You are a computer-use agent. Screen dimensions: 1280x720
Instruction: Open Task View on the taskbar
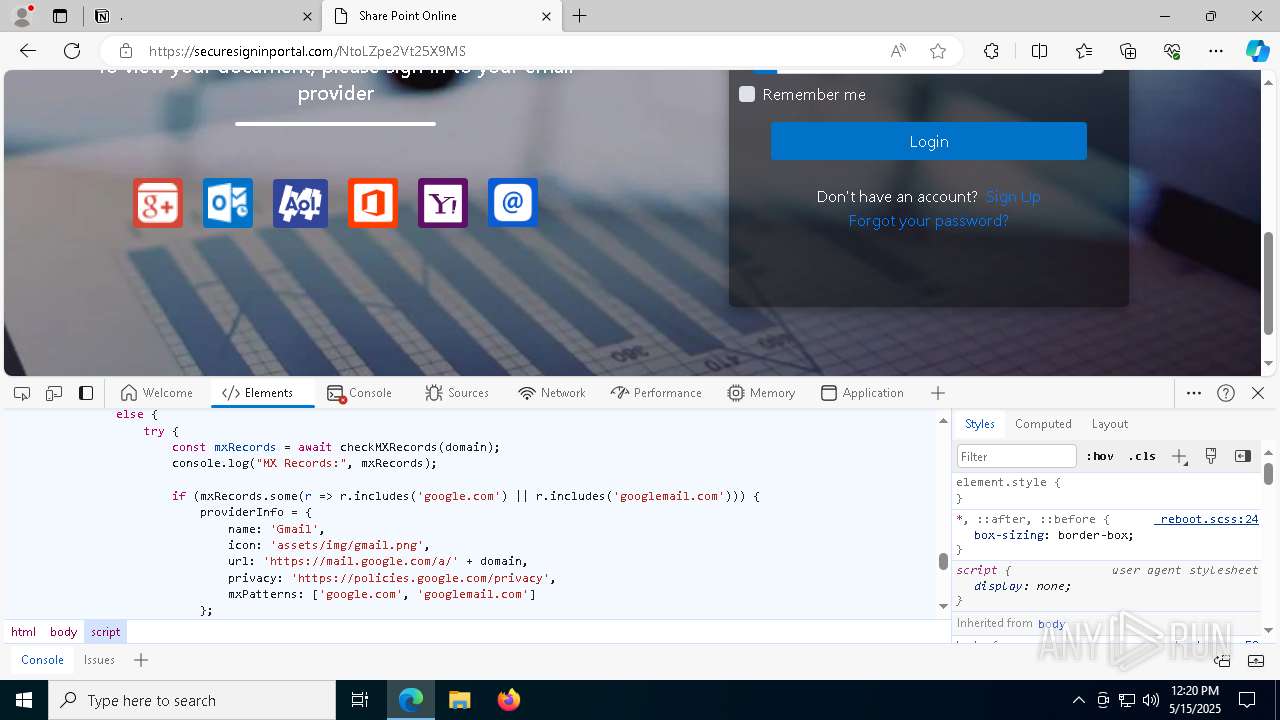pos(360,700)
